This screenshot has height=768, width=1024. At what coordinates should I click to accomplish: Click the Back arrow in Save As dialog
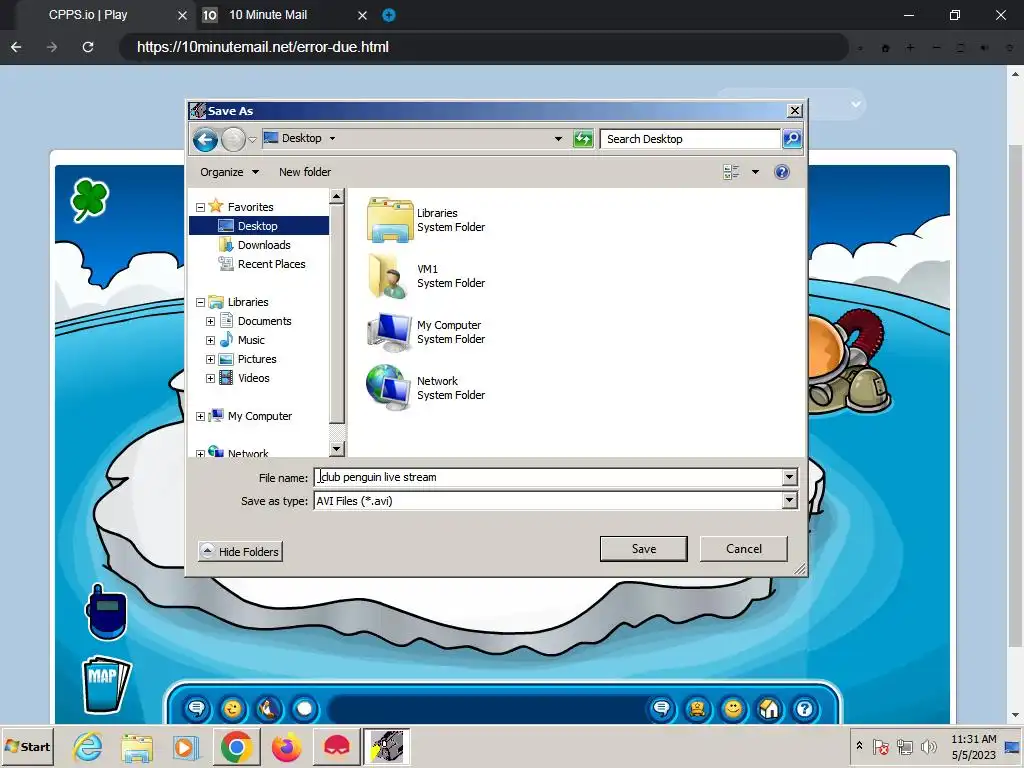click(205, 139)
